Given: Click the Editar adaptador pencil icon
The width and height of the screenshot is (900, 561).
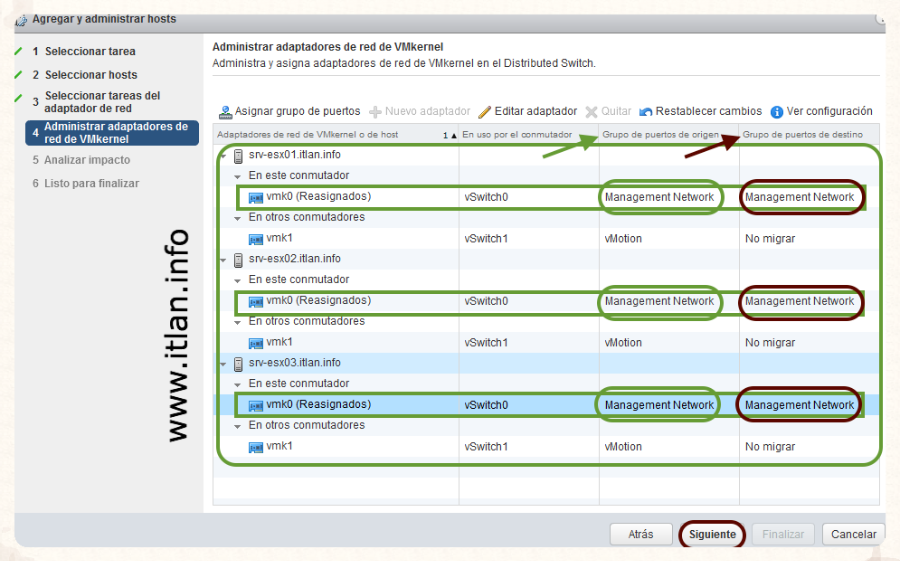Looking at the screenshot, I should pos(485,112).
